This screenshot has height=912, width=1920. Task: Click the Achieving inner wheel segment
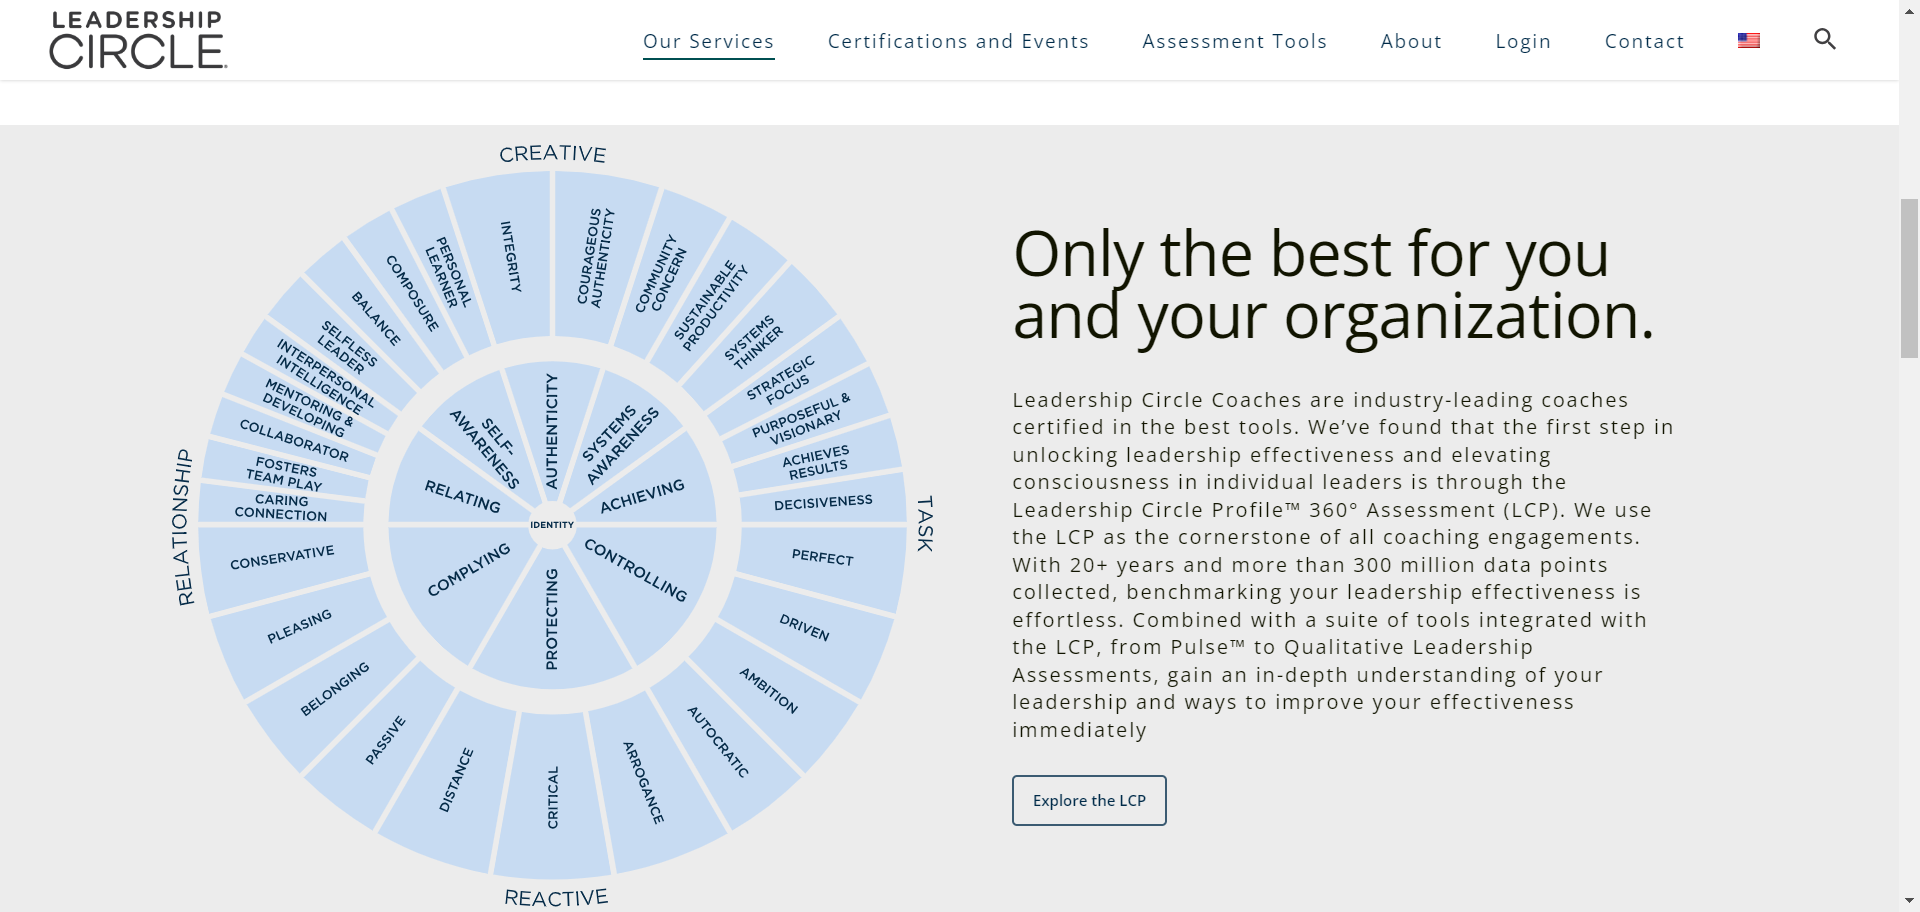coord(642,495)
